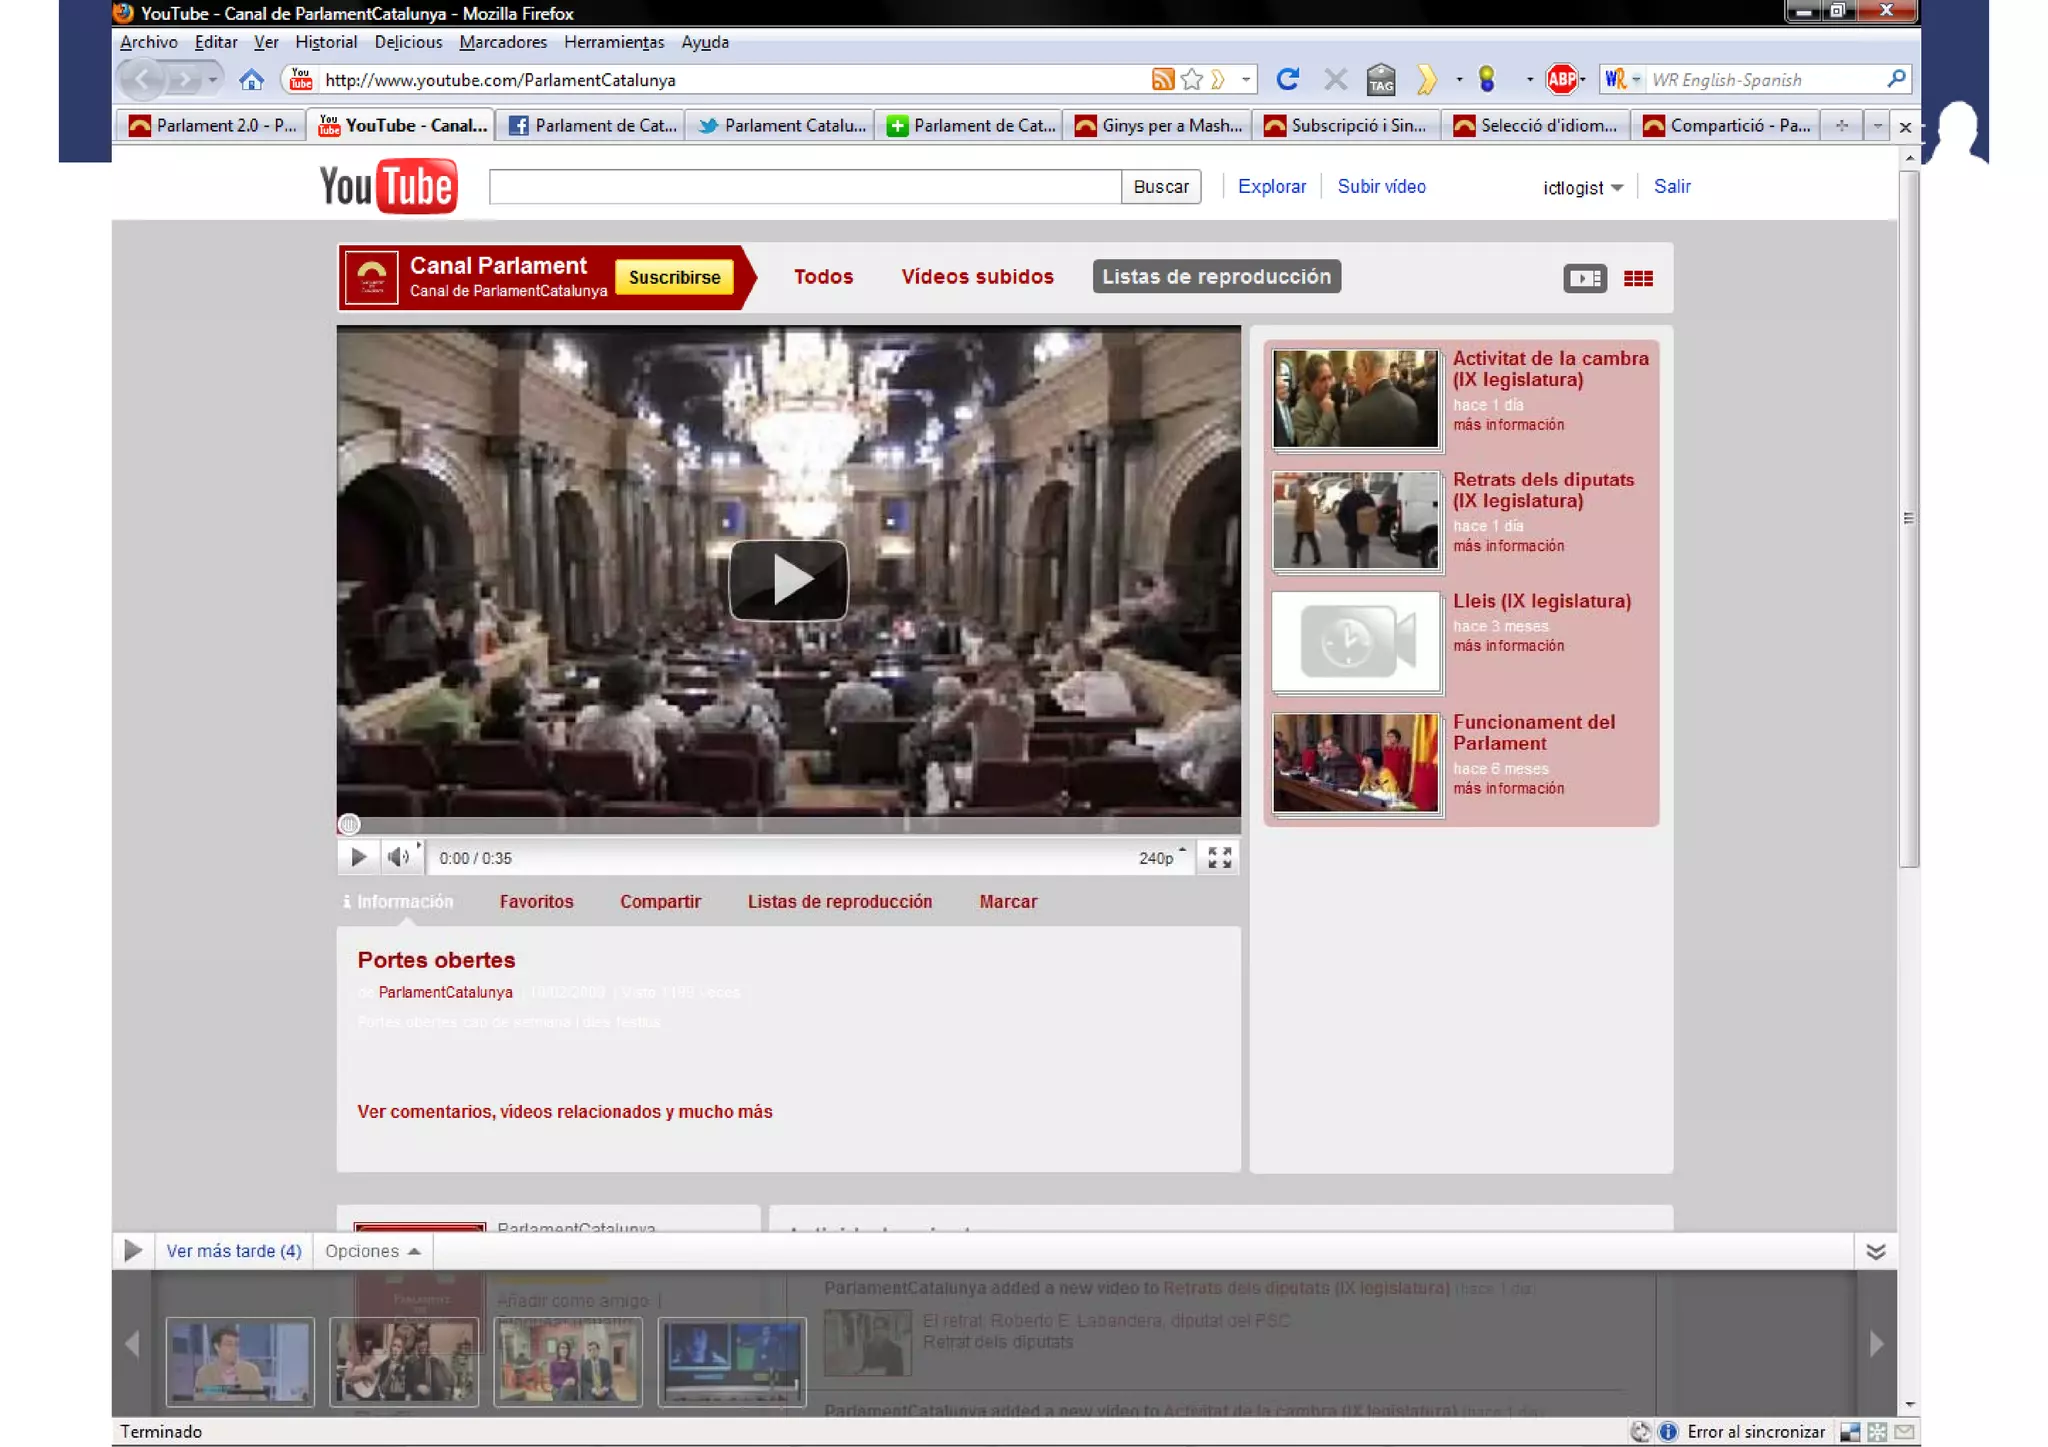Open the Adblock Plus dropdown arrow
The width and height of the screenshot is (2048, 1447).
click(x=1583, y=79)
